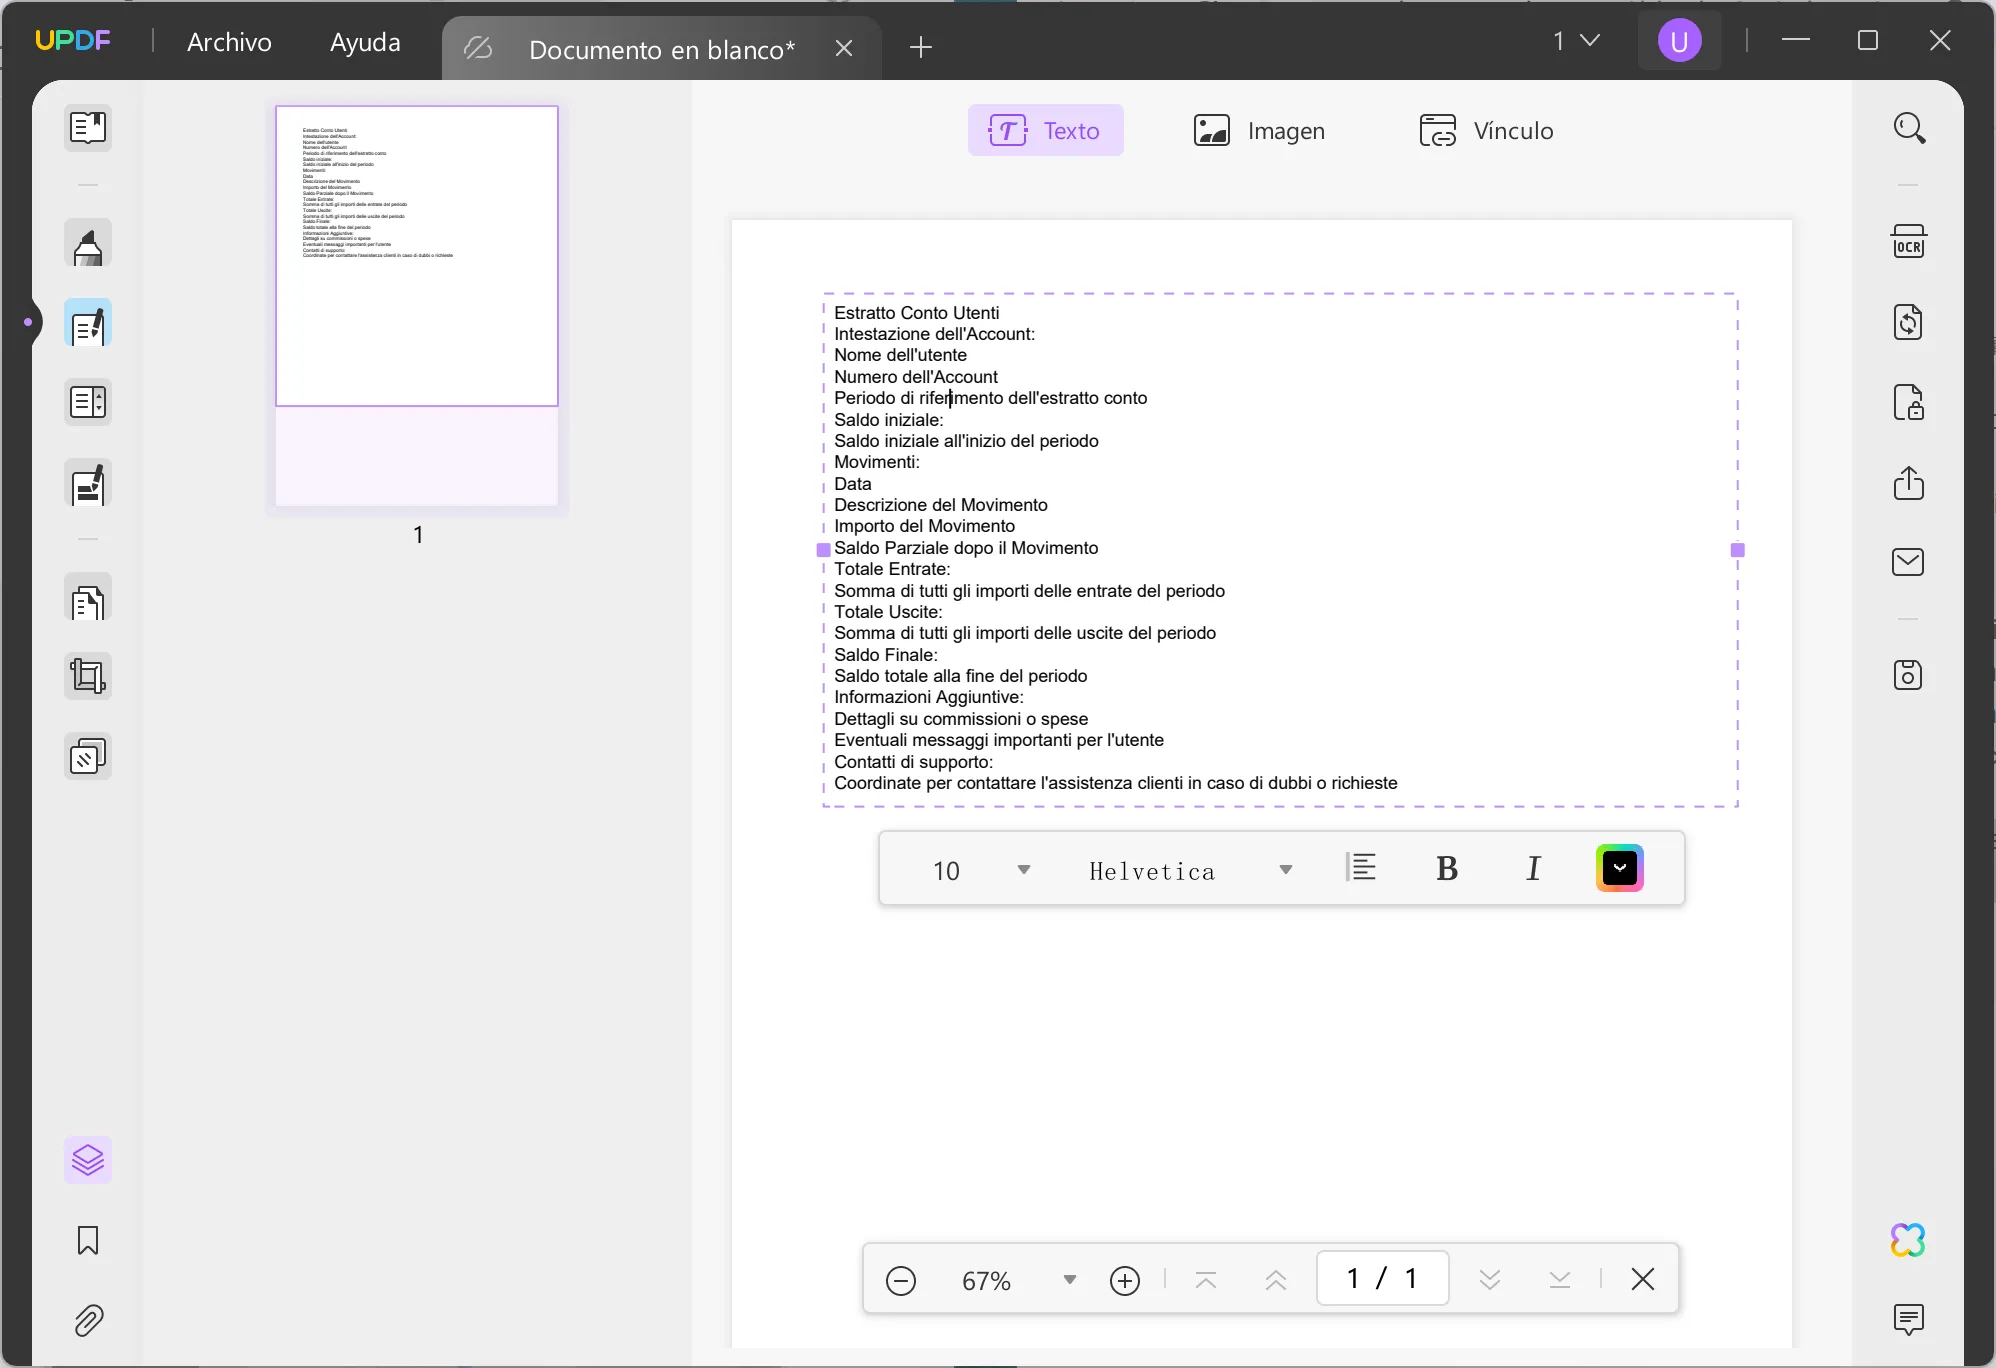Open the comments panel icon
This screenshot has width=1996, height=1368.
point(1909,1320)
